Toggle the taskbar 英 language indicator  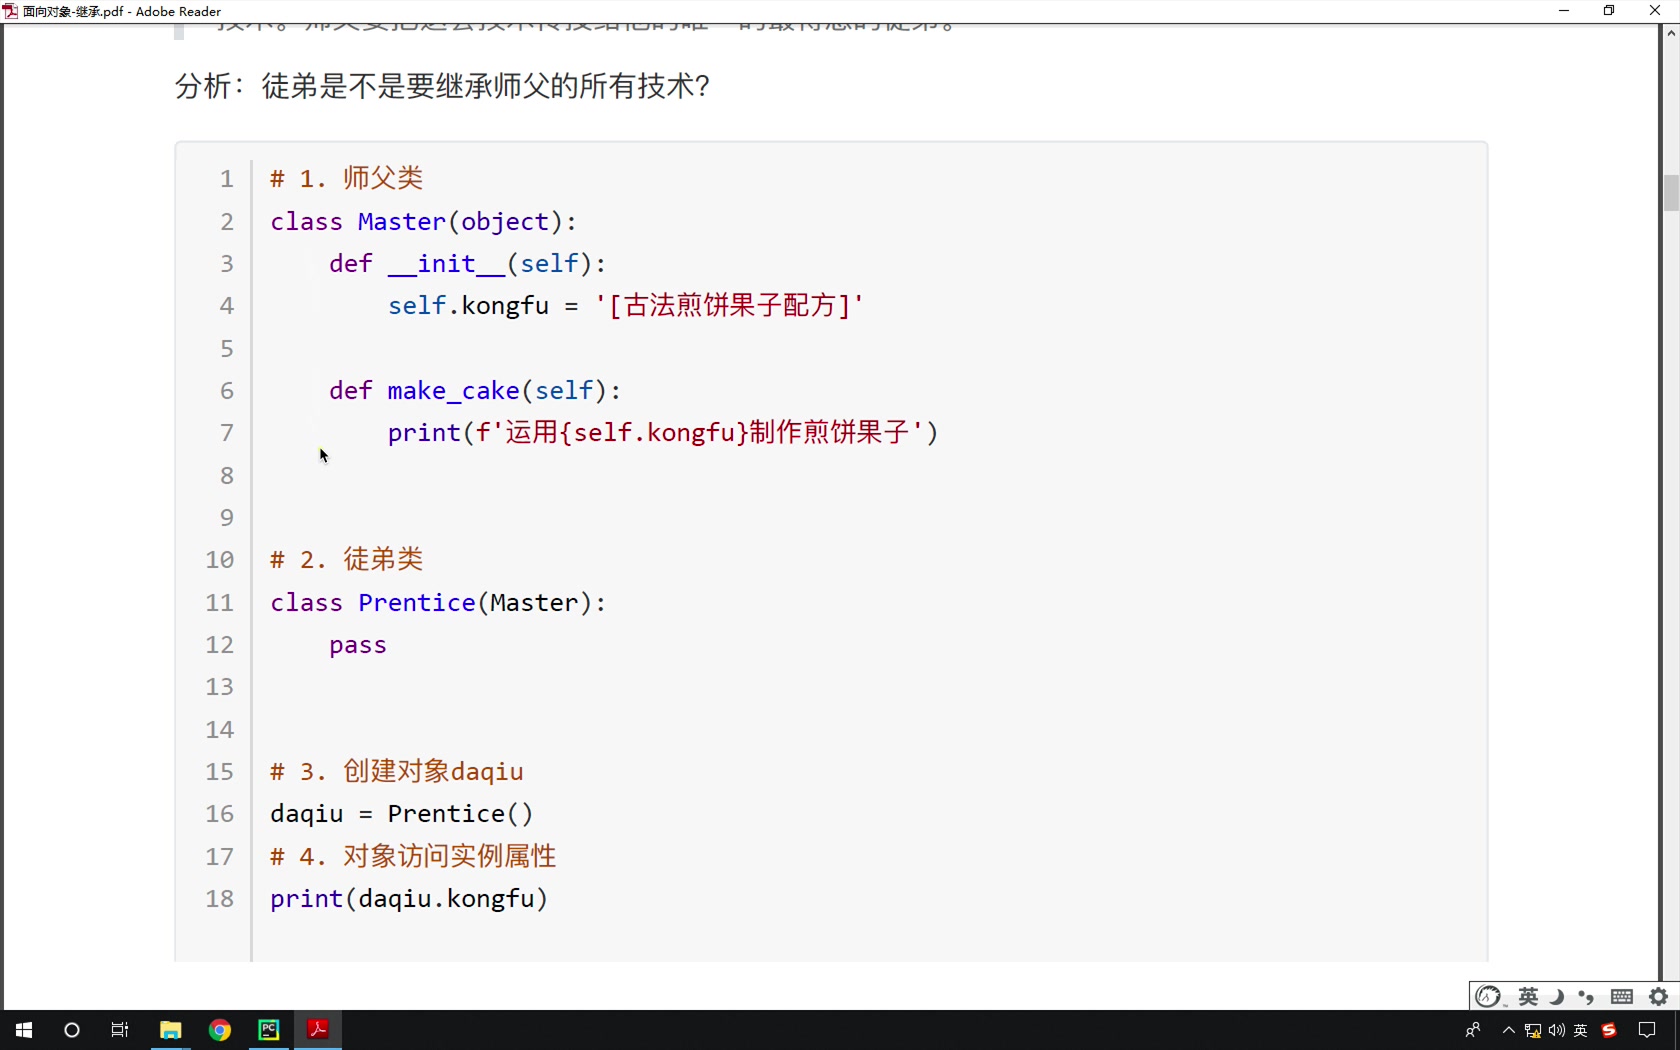[1581, 1031]
